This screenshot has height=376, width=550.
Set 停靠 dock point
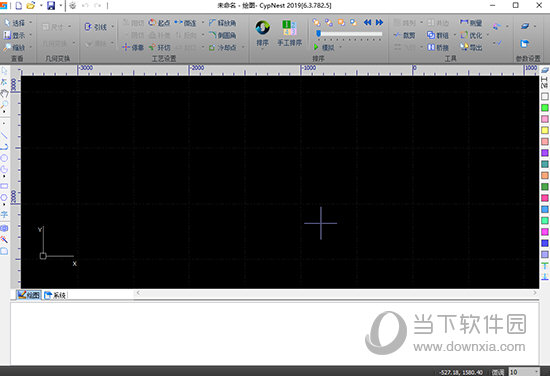click(x=133, y=47)
